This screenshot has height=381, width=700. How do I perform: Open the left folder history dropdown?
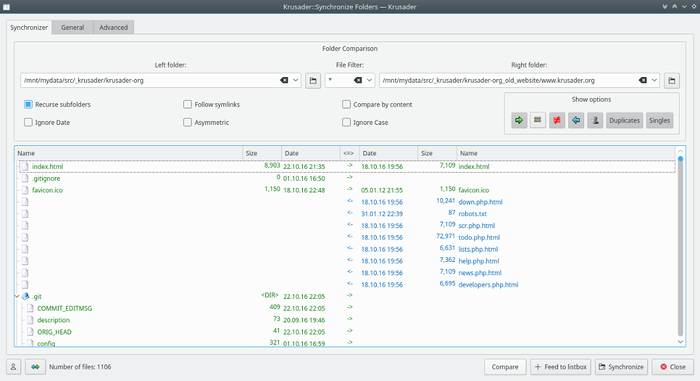(x=296, y=80)
